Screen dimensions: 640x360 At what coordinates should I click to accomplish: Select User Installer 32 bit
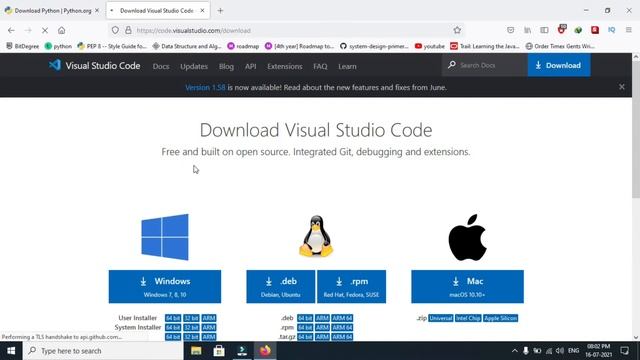pos(191,318)
